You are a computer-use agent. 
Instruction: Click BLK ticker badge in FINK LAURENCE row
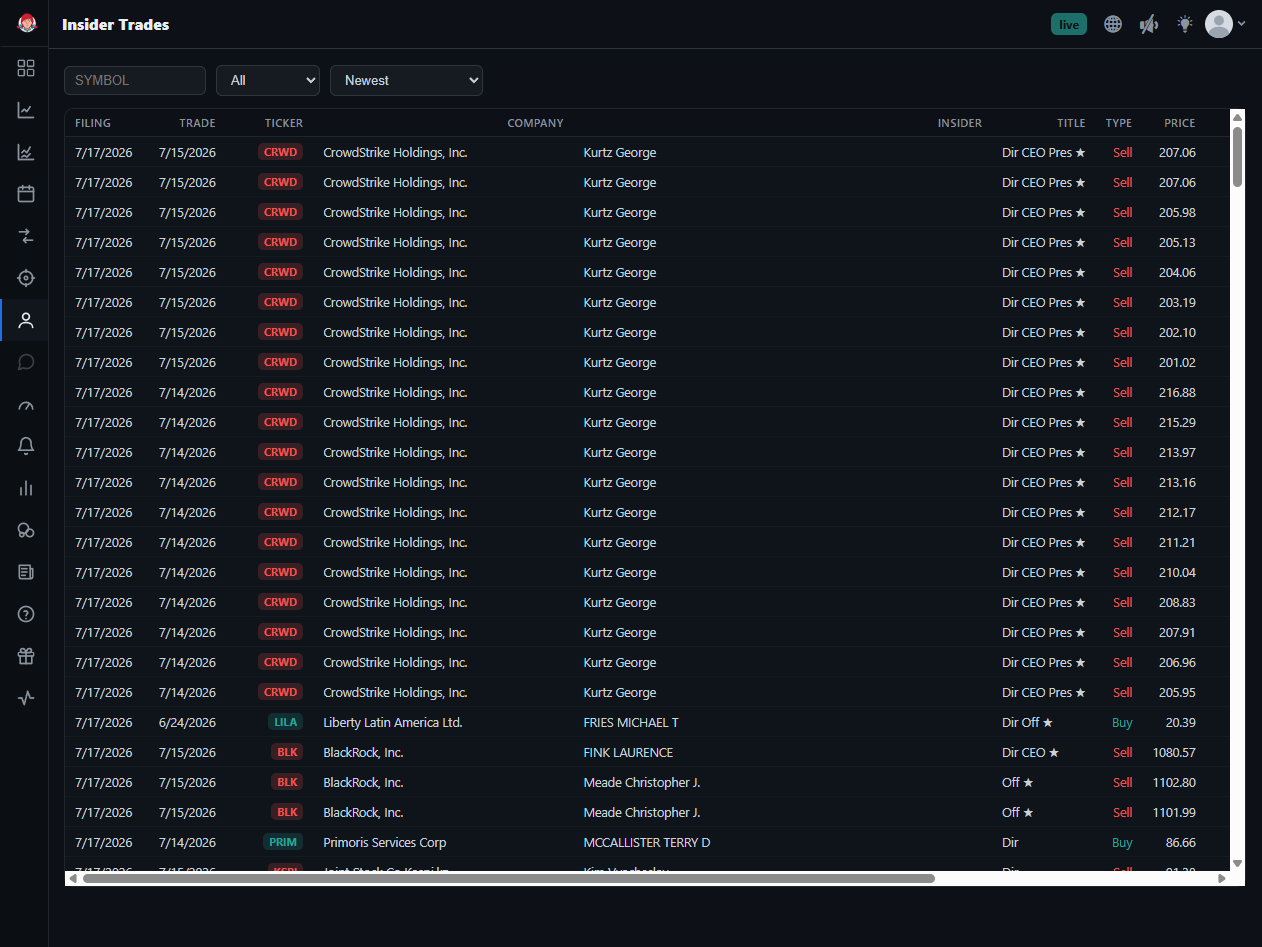click(x=287, y=752)
